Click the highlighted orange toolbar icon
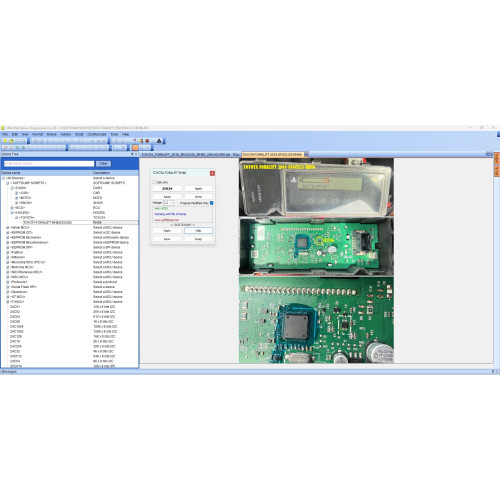Screen dimensions: 500x500 [135, 147]
